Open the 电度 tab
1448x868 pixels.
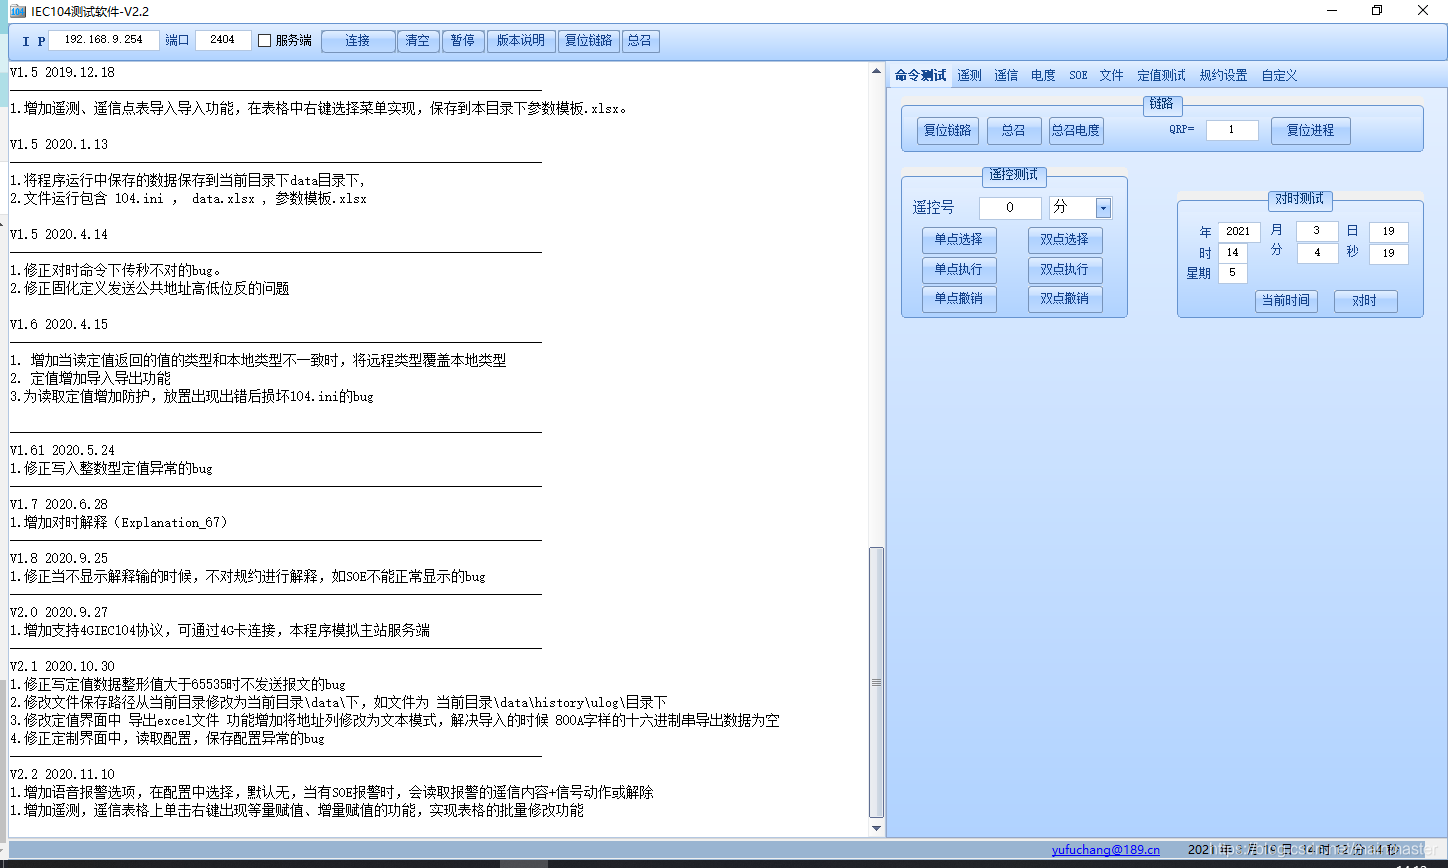tap(1043, 75)
